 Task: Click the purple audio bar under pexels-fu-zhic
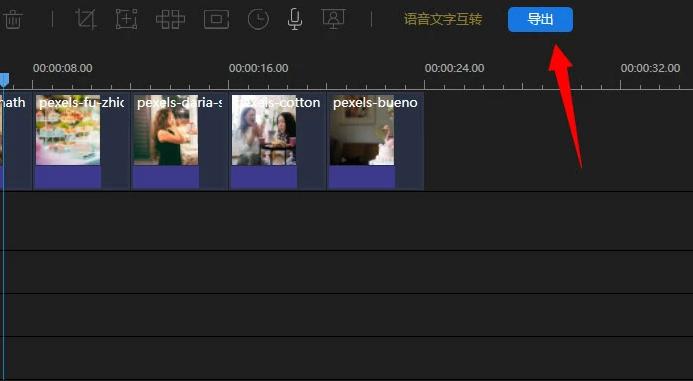coord(68,177)
